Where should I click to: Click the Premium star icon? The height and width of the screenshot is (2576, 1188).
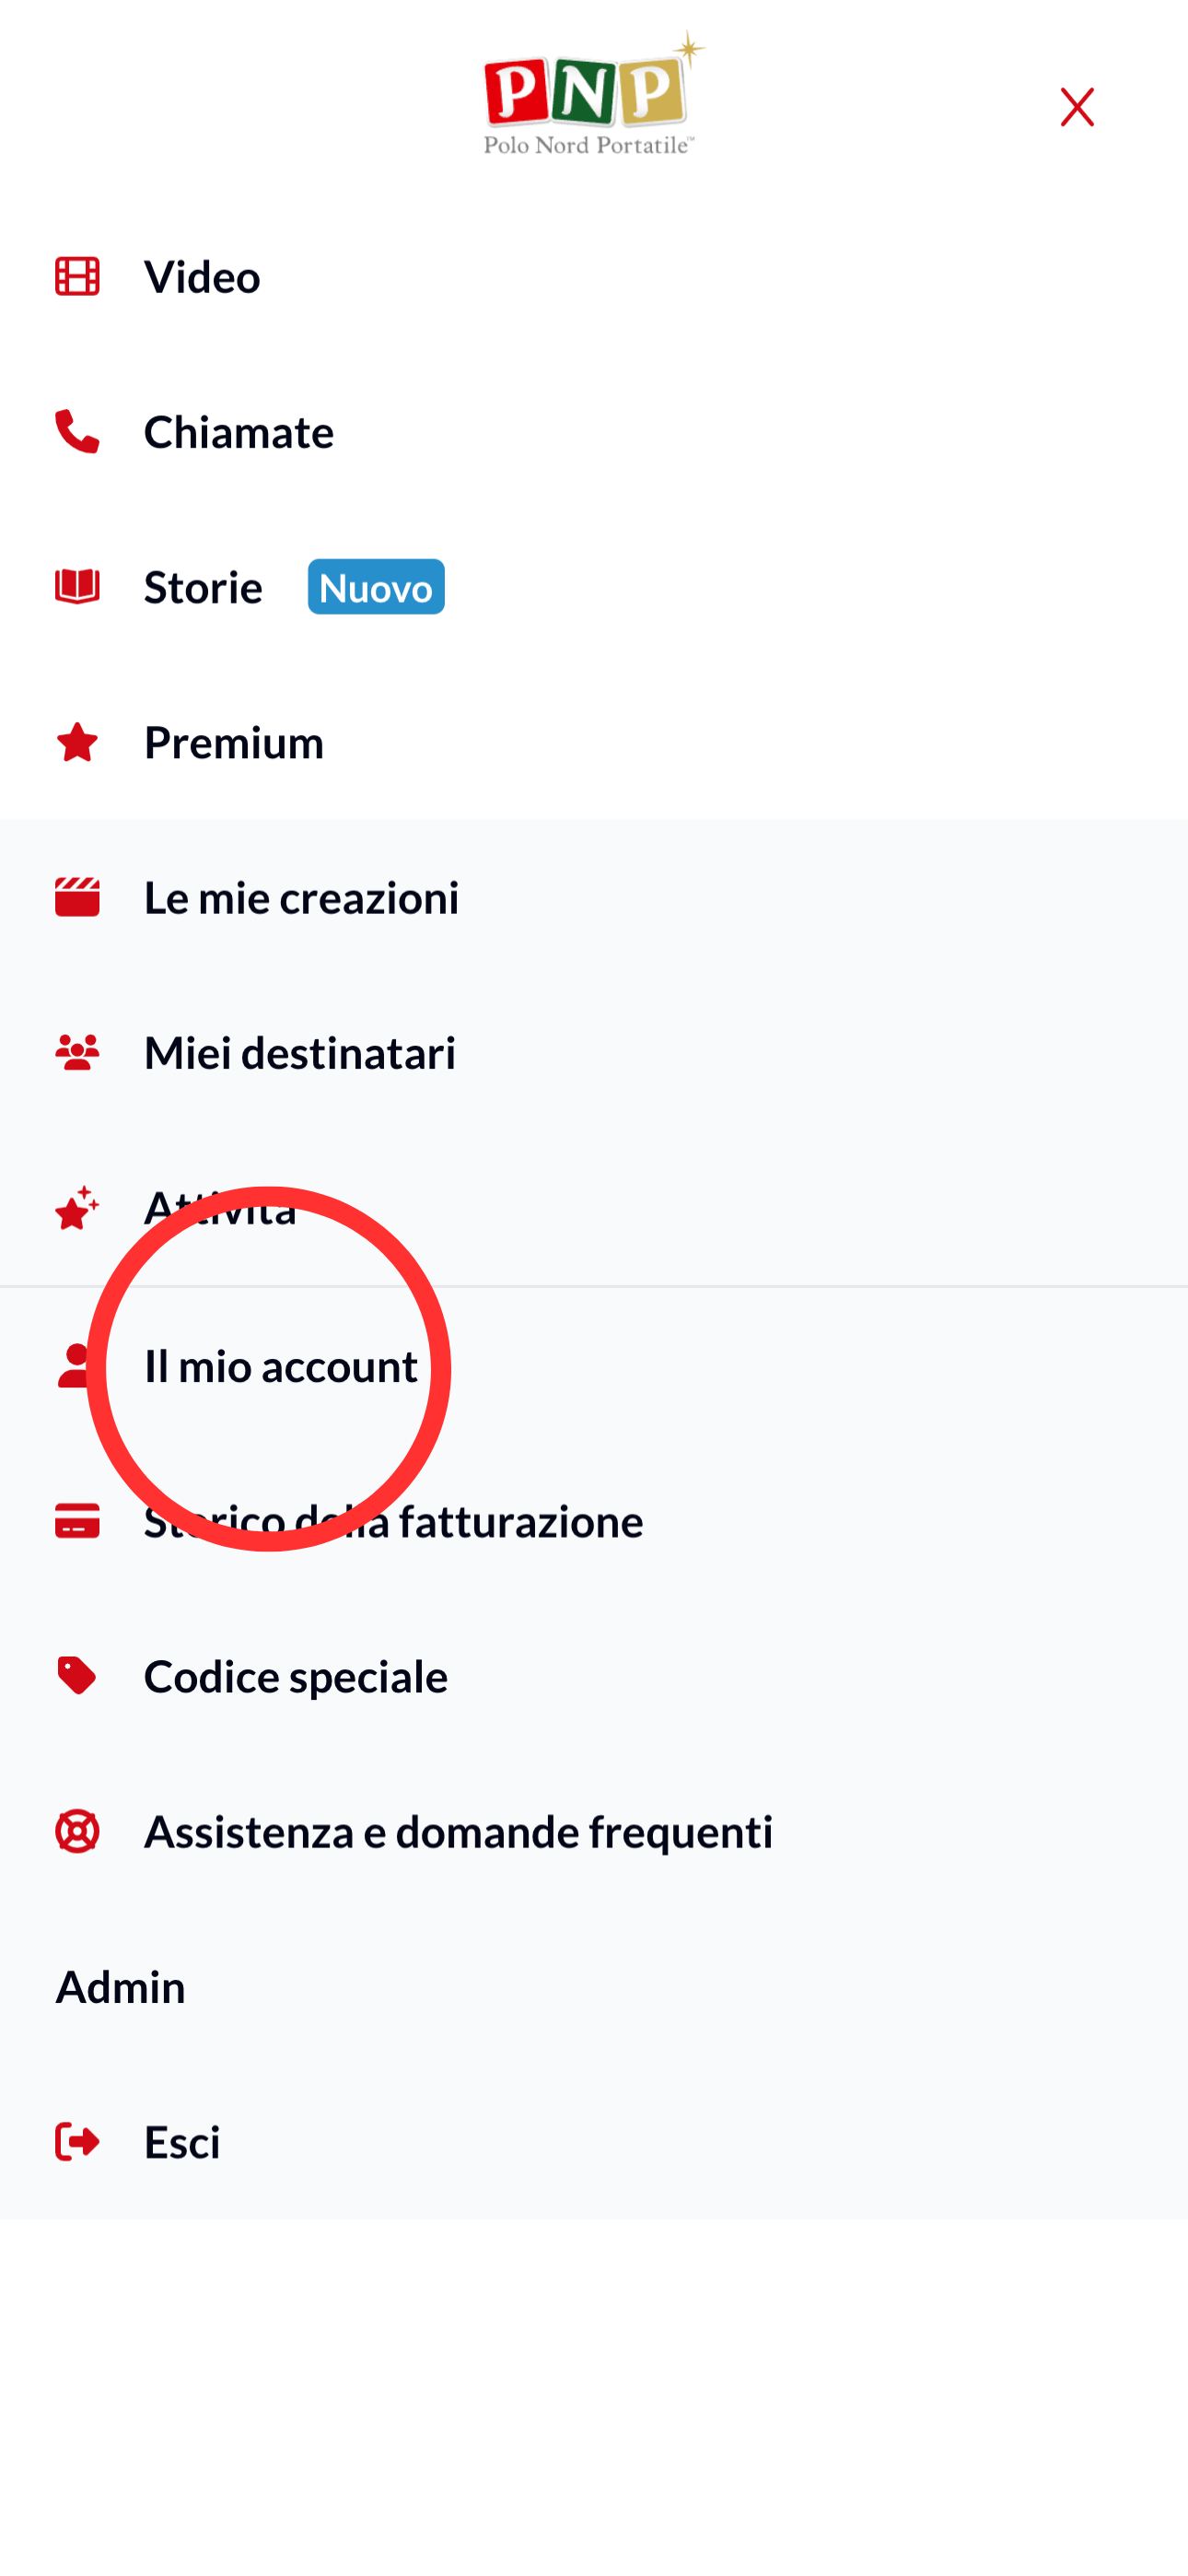pyautogui.click(x=77, y=742)
